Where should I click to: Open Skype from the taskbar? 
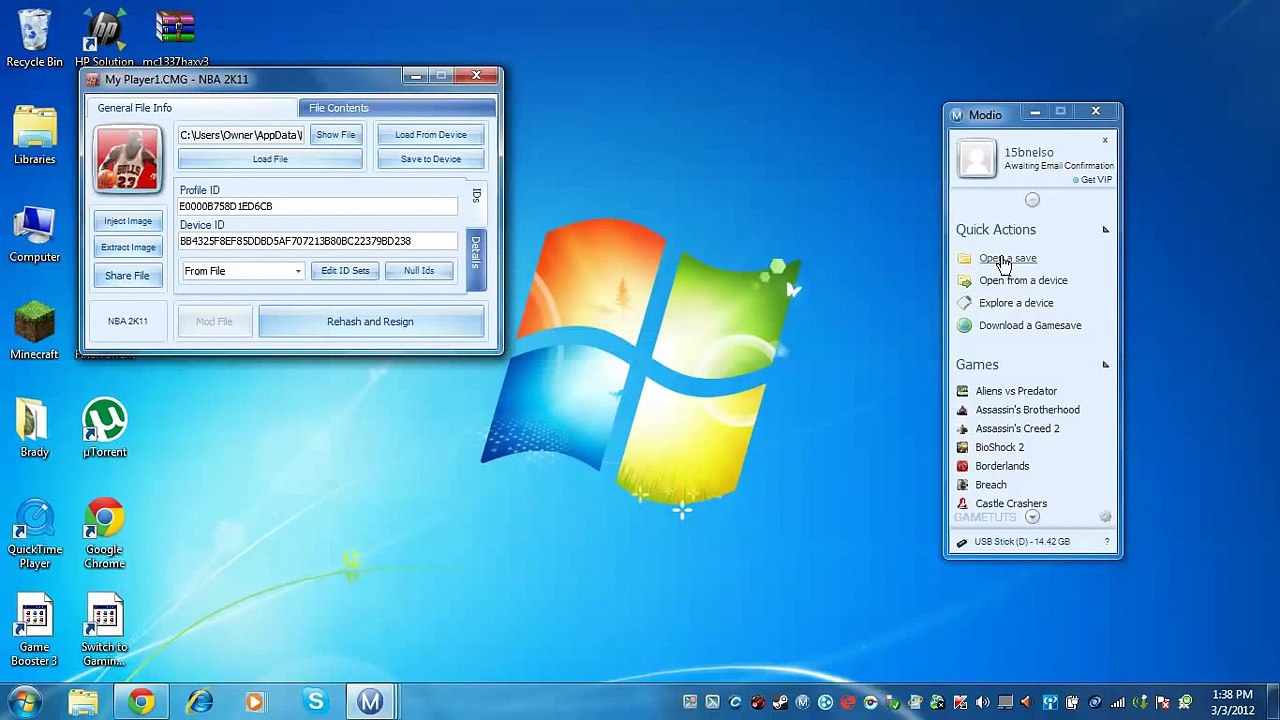click(x=315, y=702)
